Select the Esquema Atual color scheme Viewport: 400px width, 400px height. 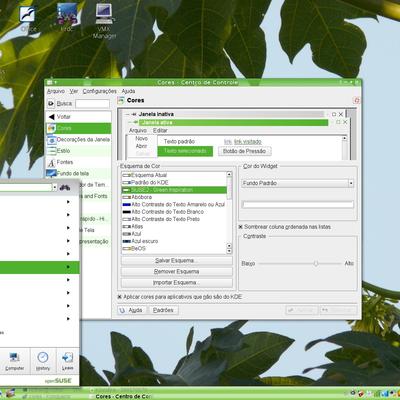pyautogui.click(x=174, y=175)
